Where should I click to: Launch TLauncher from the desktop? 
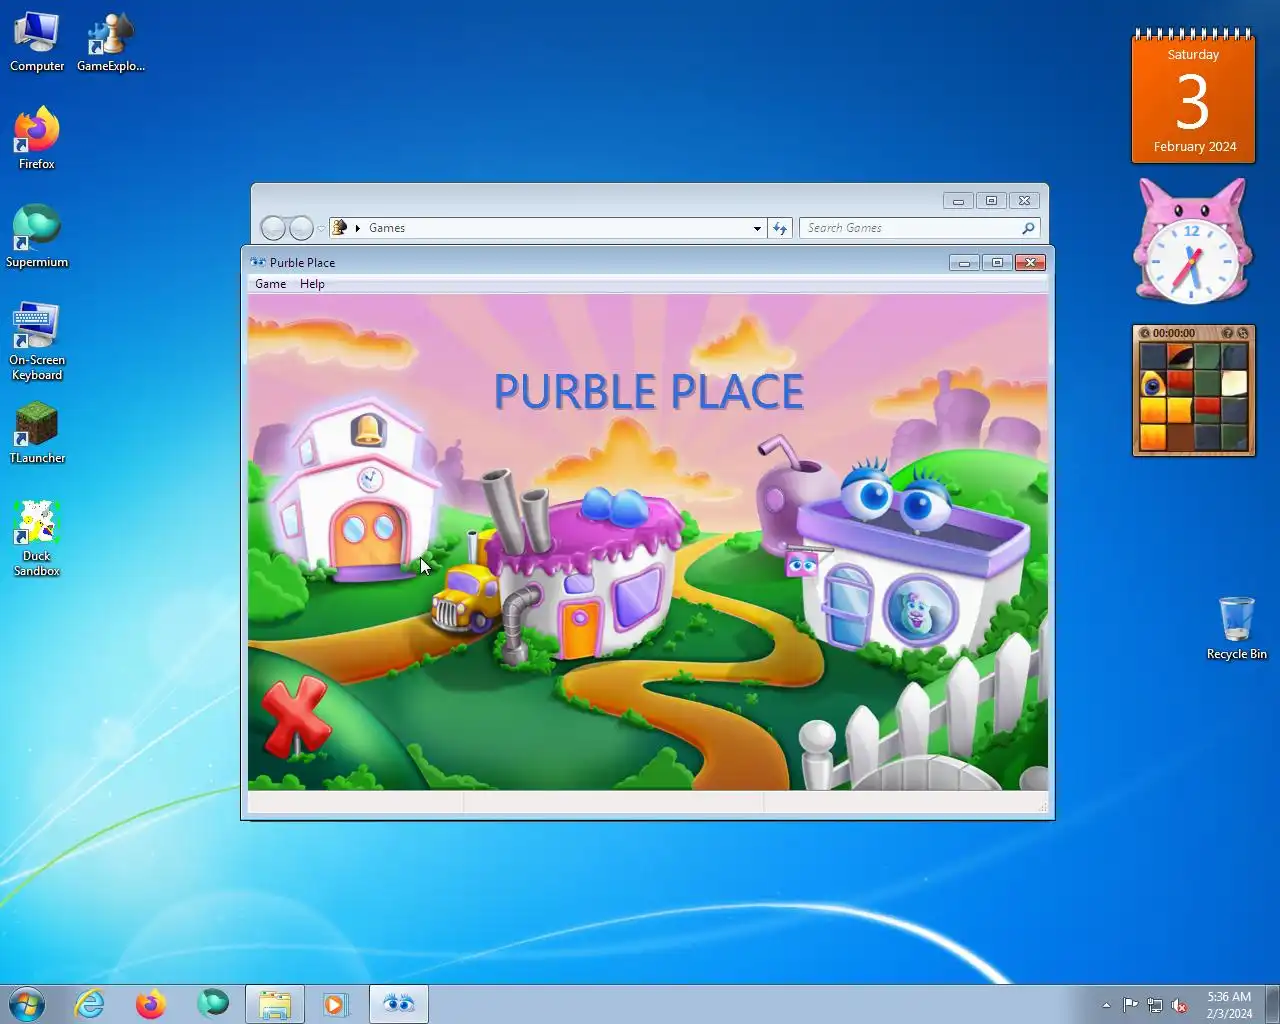pos(37,432)
